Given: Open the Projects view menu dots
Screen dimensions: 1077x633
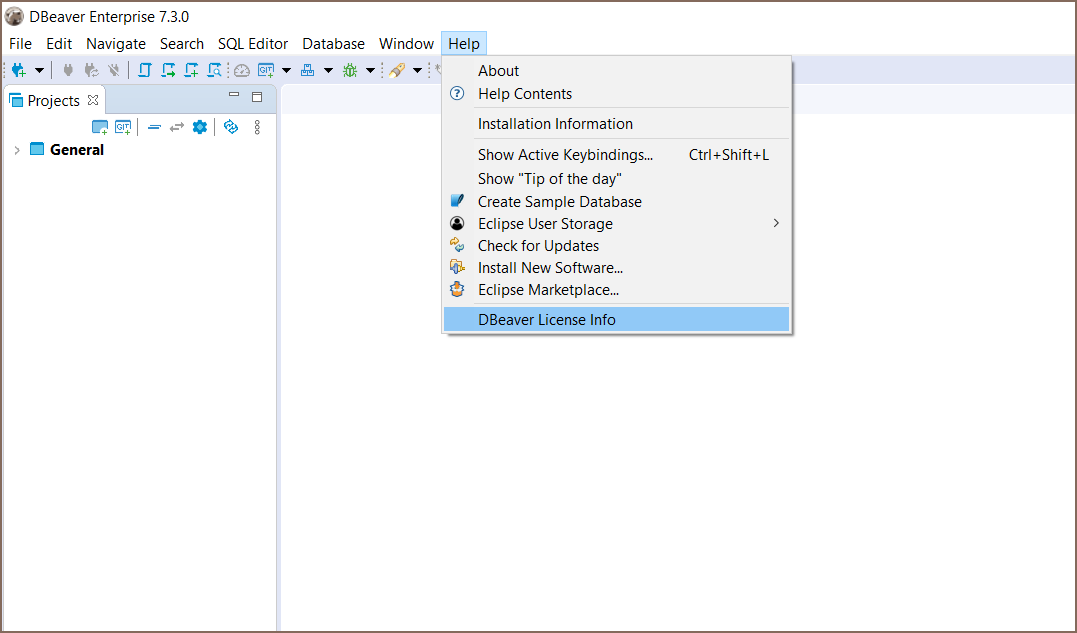Looking at the screenshot, I should pyautogui.click(x=257, y=127).
